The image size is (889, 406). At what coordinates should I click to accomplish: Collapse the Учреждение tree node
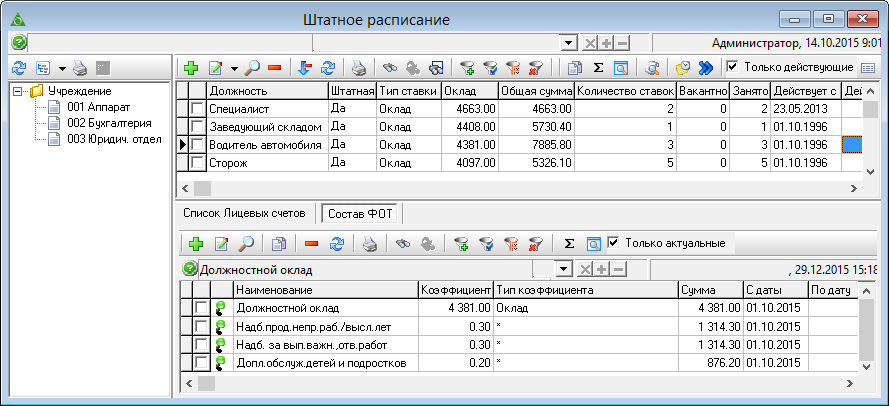pos(18,91)
